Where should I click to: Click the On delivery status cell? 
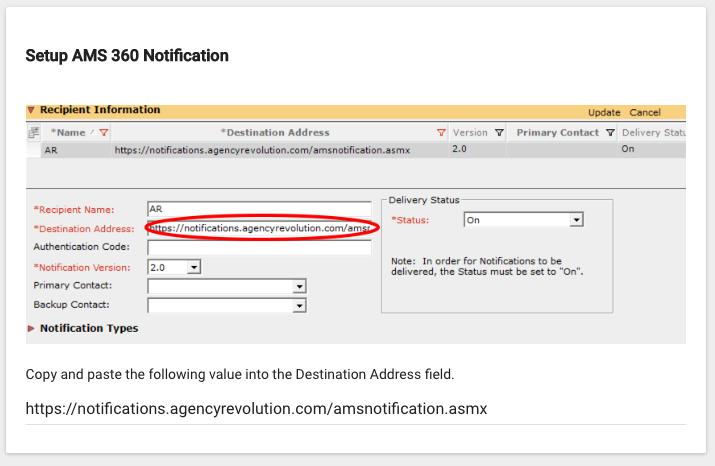628,149
